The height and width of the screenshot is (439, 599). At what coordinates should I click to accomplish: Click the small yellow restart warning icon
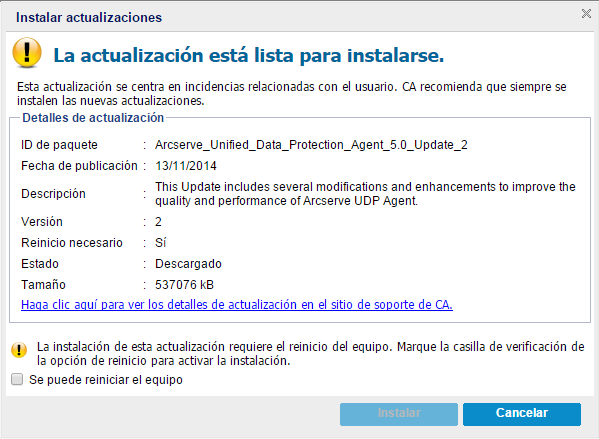pos(19,350)
